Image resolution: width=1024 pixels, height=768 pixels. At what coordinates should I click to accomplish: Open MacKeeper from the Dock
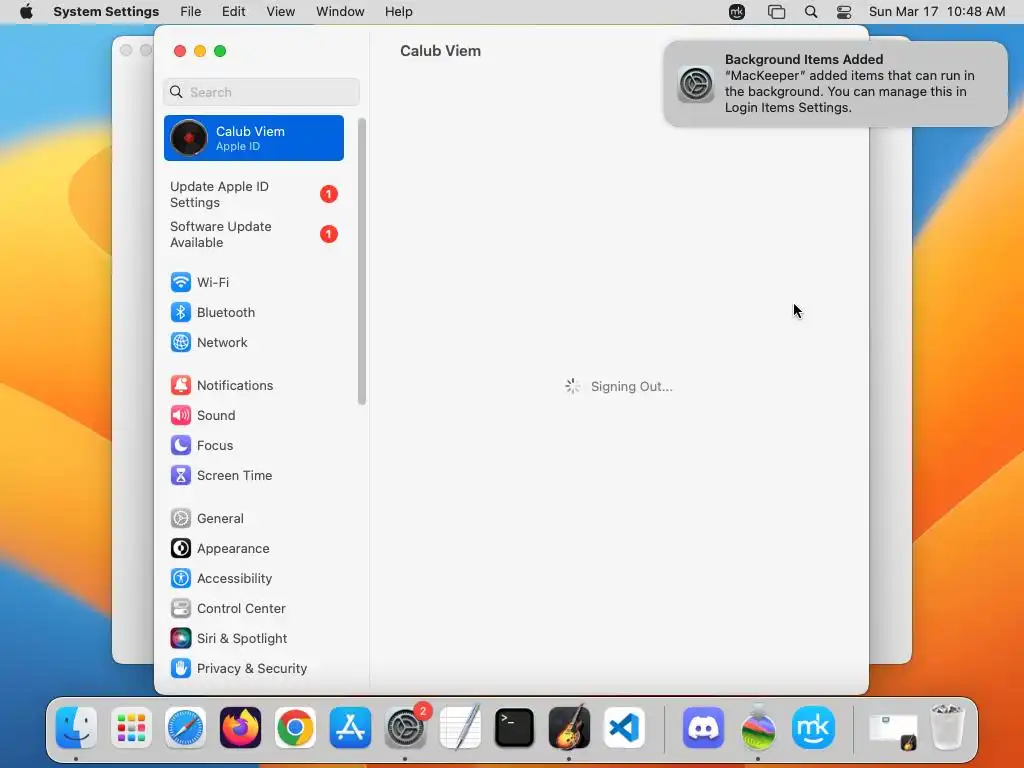[x=813, y=727]
